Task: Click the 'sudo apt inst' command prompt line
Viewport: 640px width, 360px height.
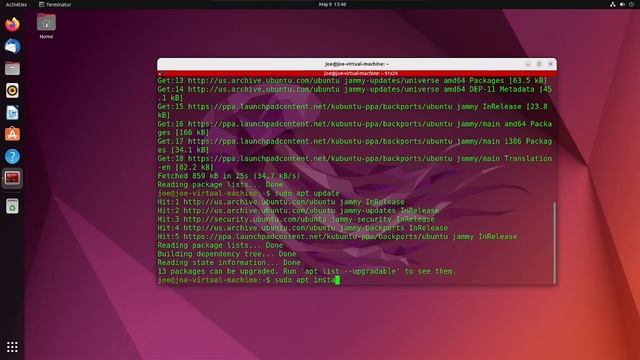Action: (249, 280)
